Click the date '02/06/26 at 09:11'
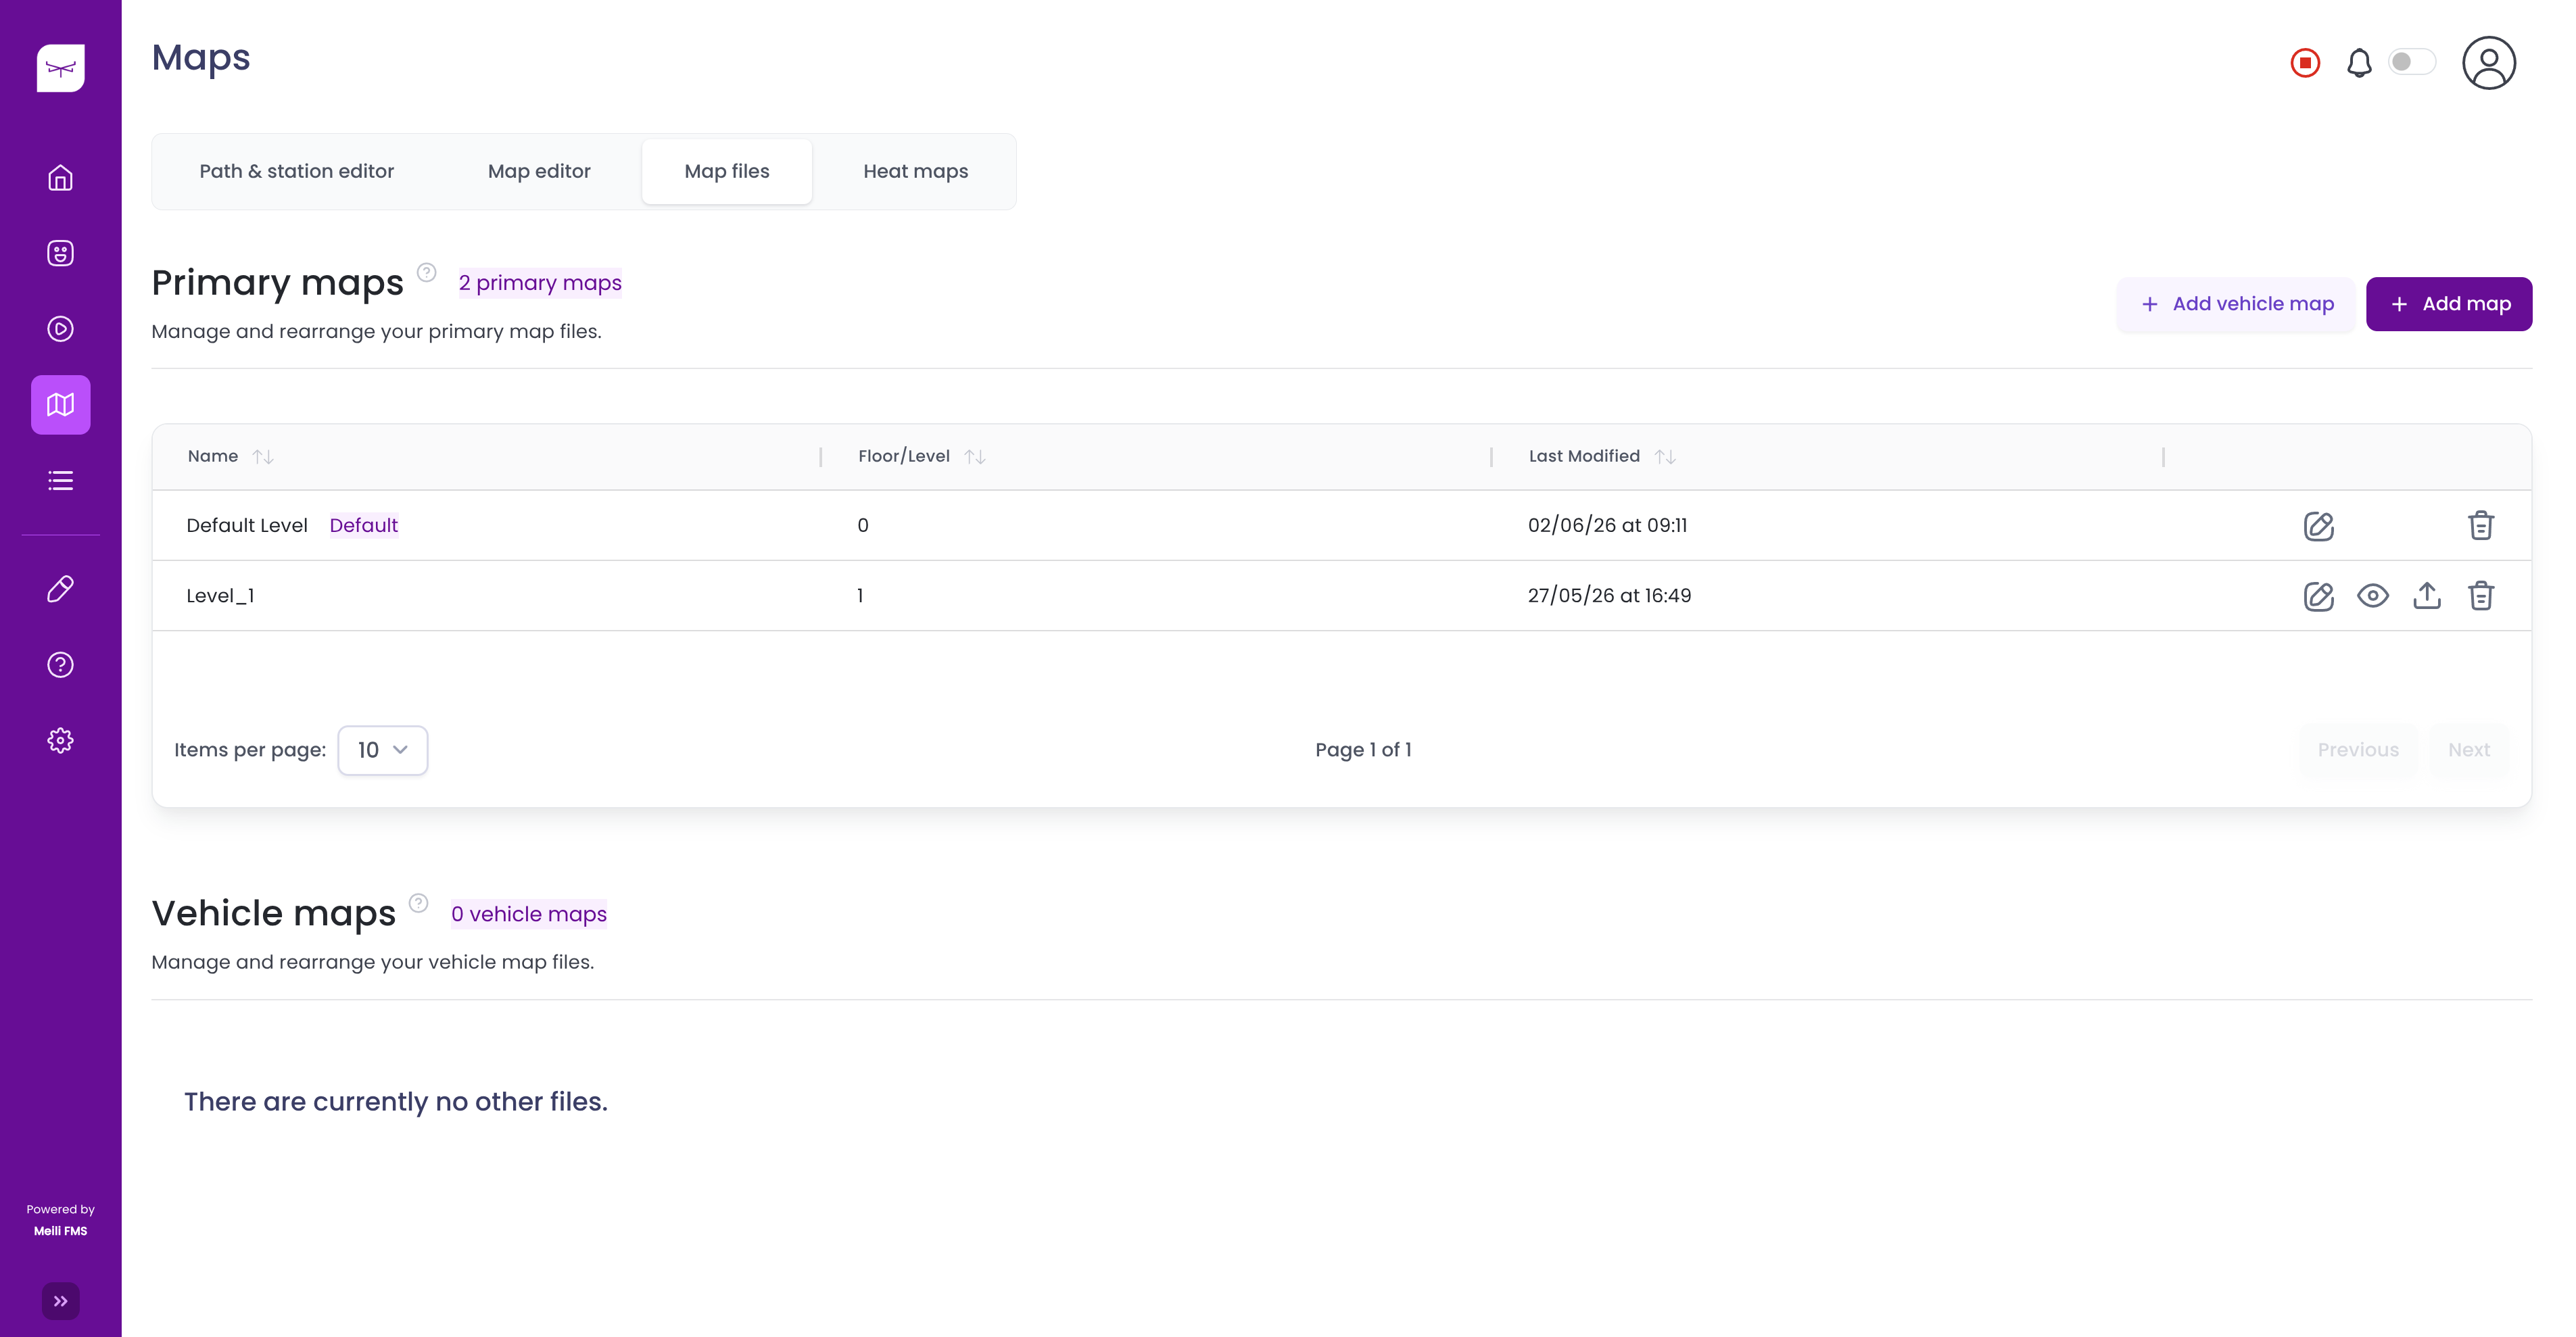 pos(1607,526)
